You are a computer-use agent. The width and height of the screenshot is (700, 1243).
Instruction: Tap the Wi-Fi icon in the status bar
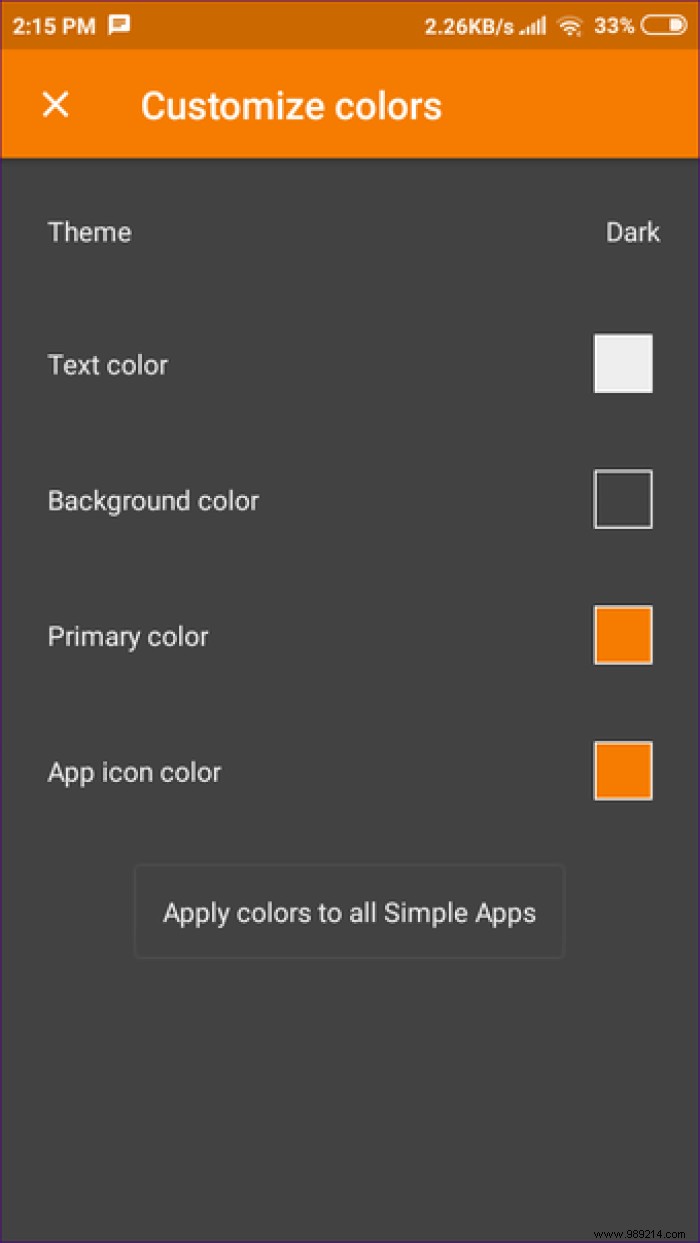coord(570,26)
